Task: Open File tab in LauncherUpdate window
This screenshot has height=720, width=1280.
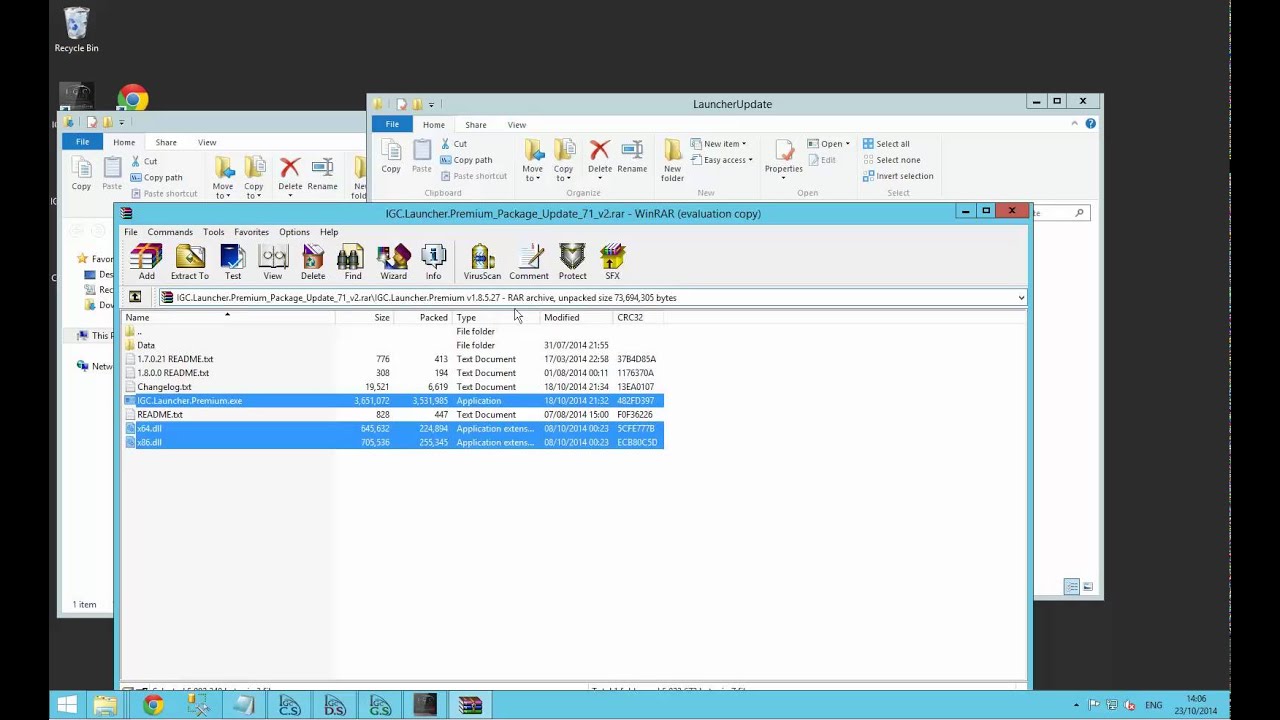Action: (392, 125)
